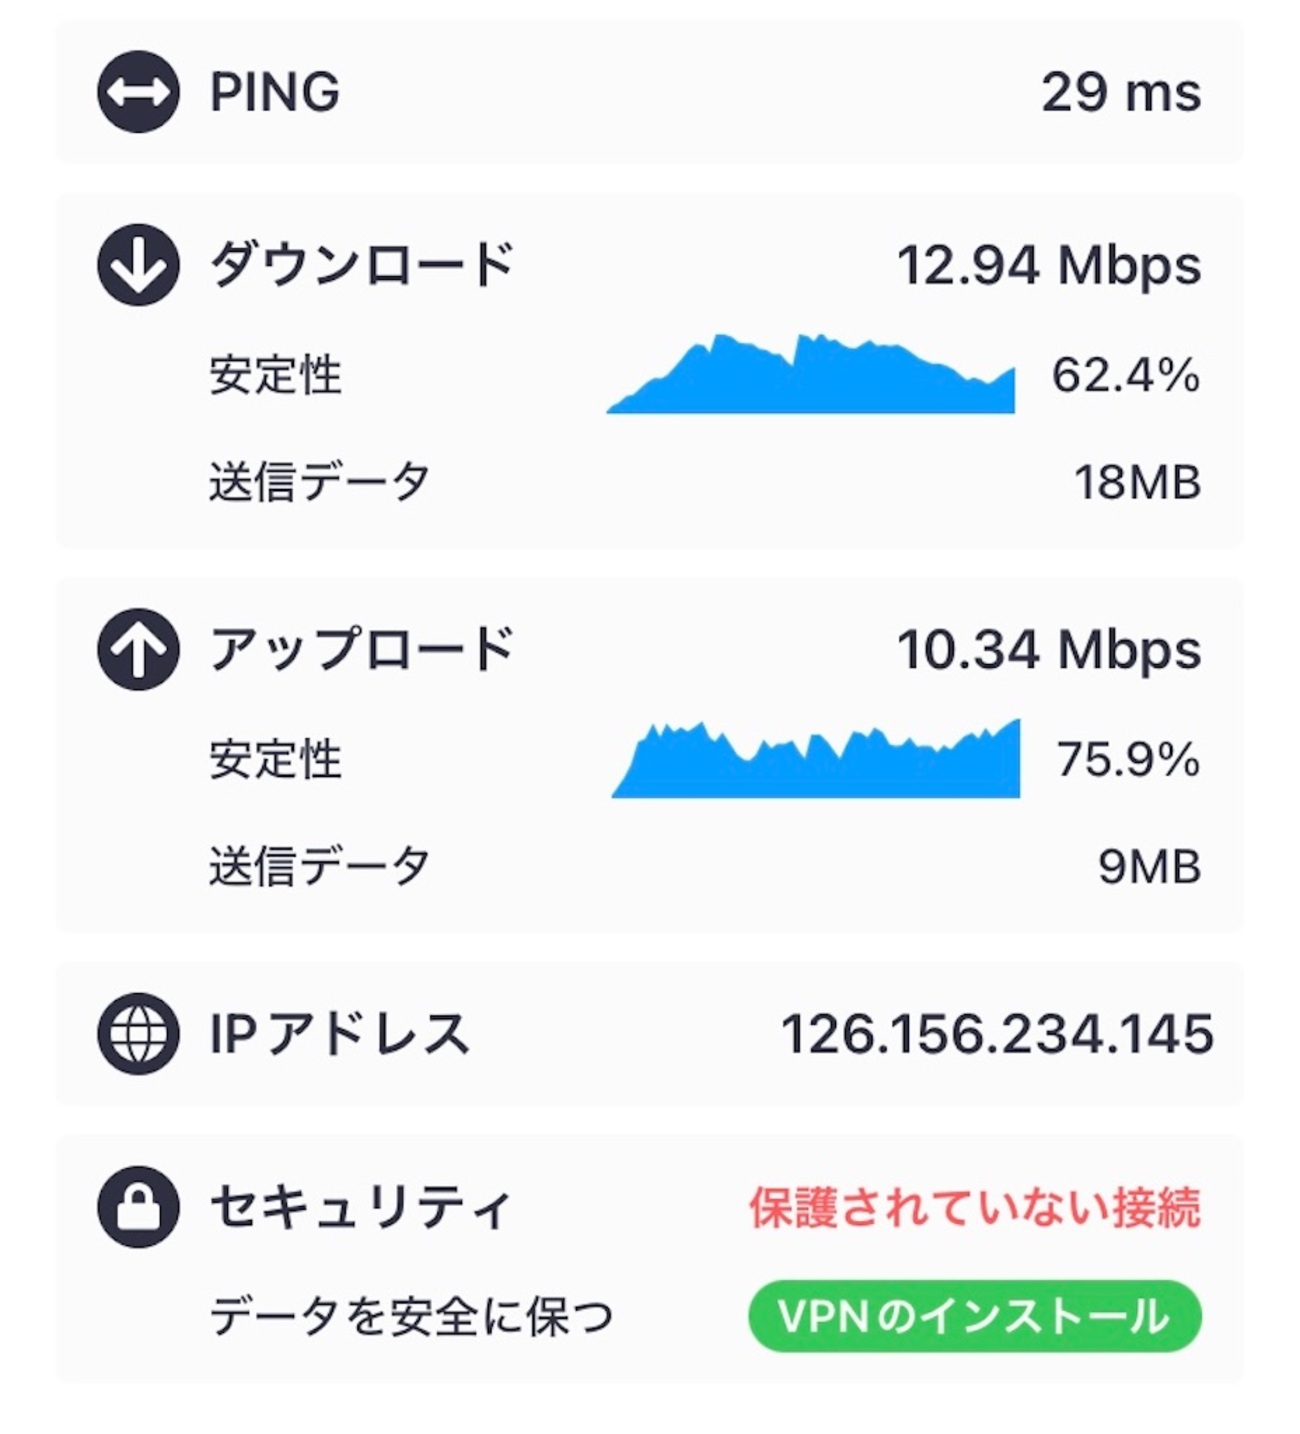Click the セキュリティ section label
The width and height of the screenshot is (1300, 1434).
pos(360,1207)
